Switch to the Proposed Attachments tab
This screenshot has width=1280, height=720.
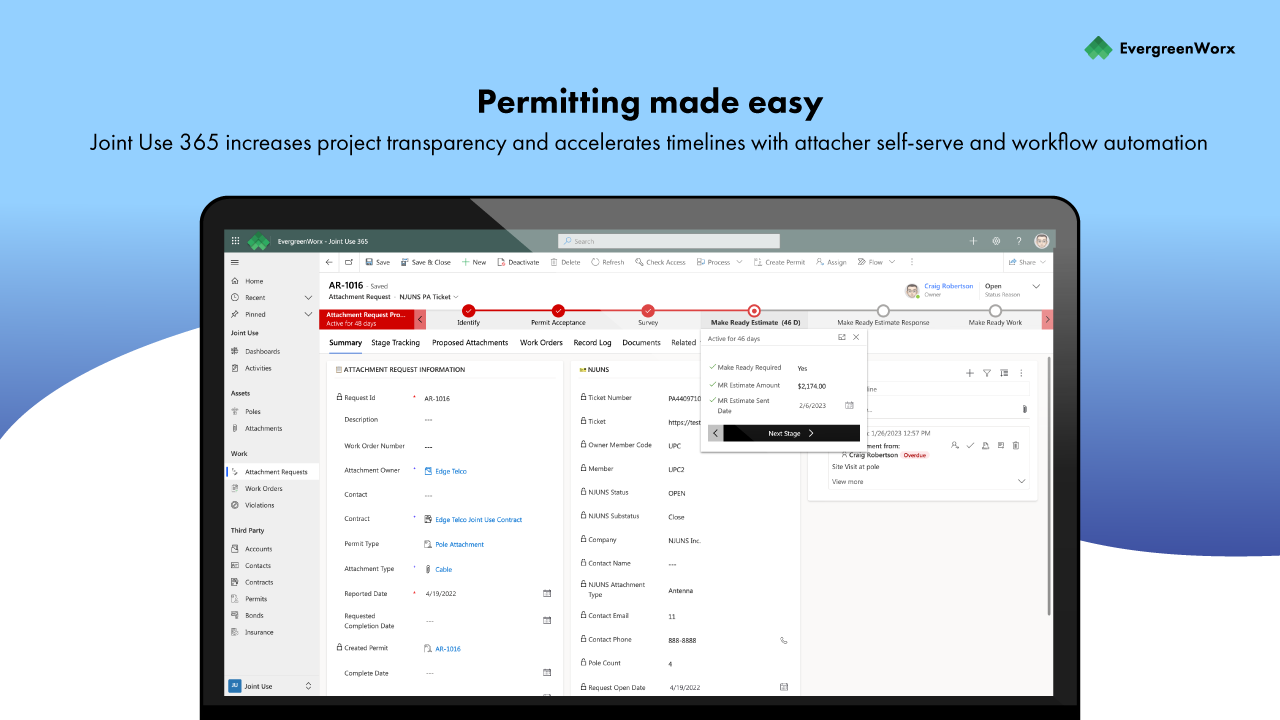(470, 343)
